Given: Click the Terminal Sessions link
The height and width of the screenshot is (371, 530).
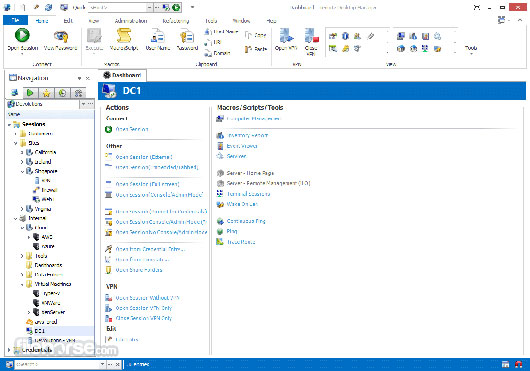Looking at the screenshot, I should tap(248, 194).
